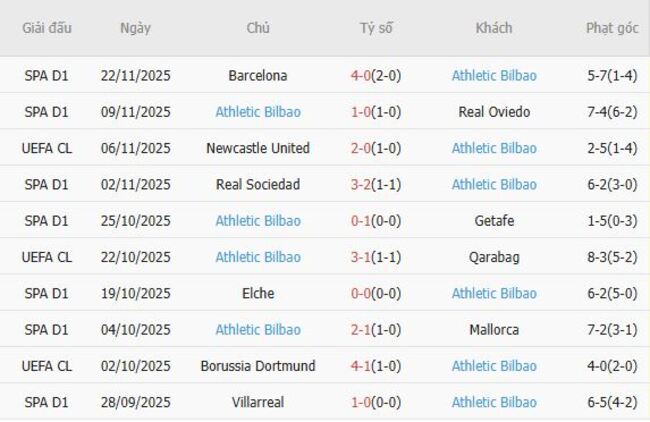Image resolution: width=650 pixels, height=422 pixels.
Task: Open the Real Sociedad team page
Action: 258,184
